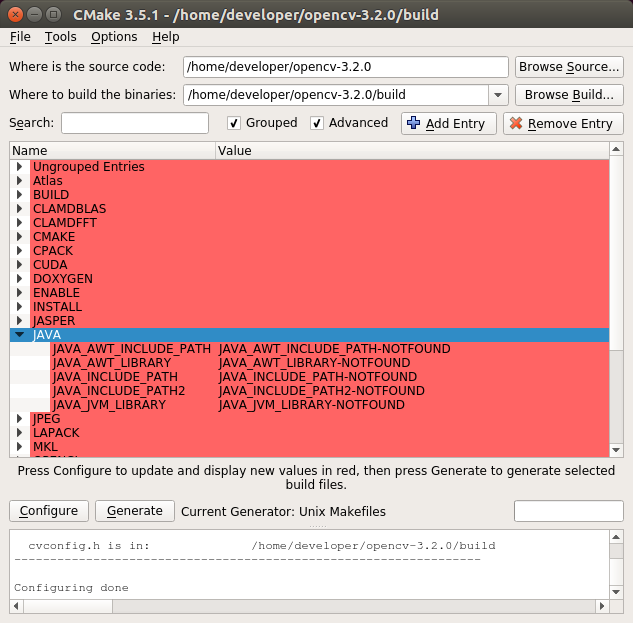The height and width of the screenshot is (623, 633).
Task: Click the 'Current Generator: Unix Makefiles' label
Action: click(x=283, y=512)
